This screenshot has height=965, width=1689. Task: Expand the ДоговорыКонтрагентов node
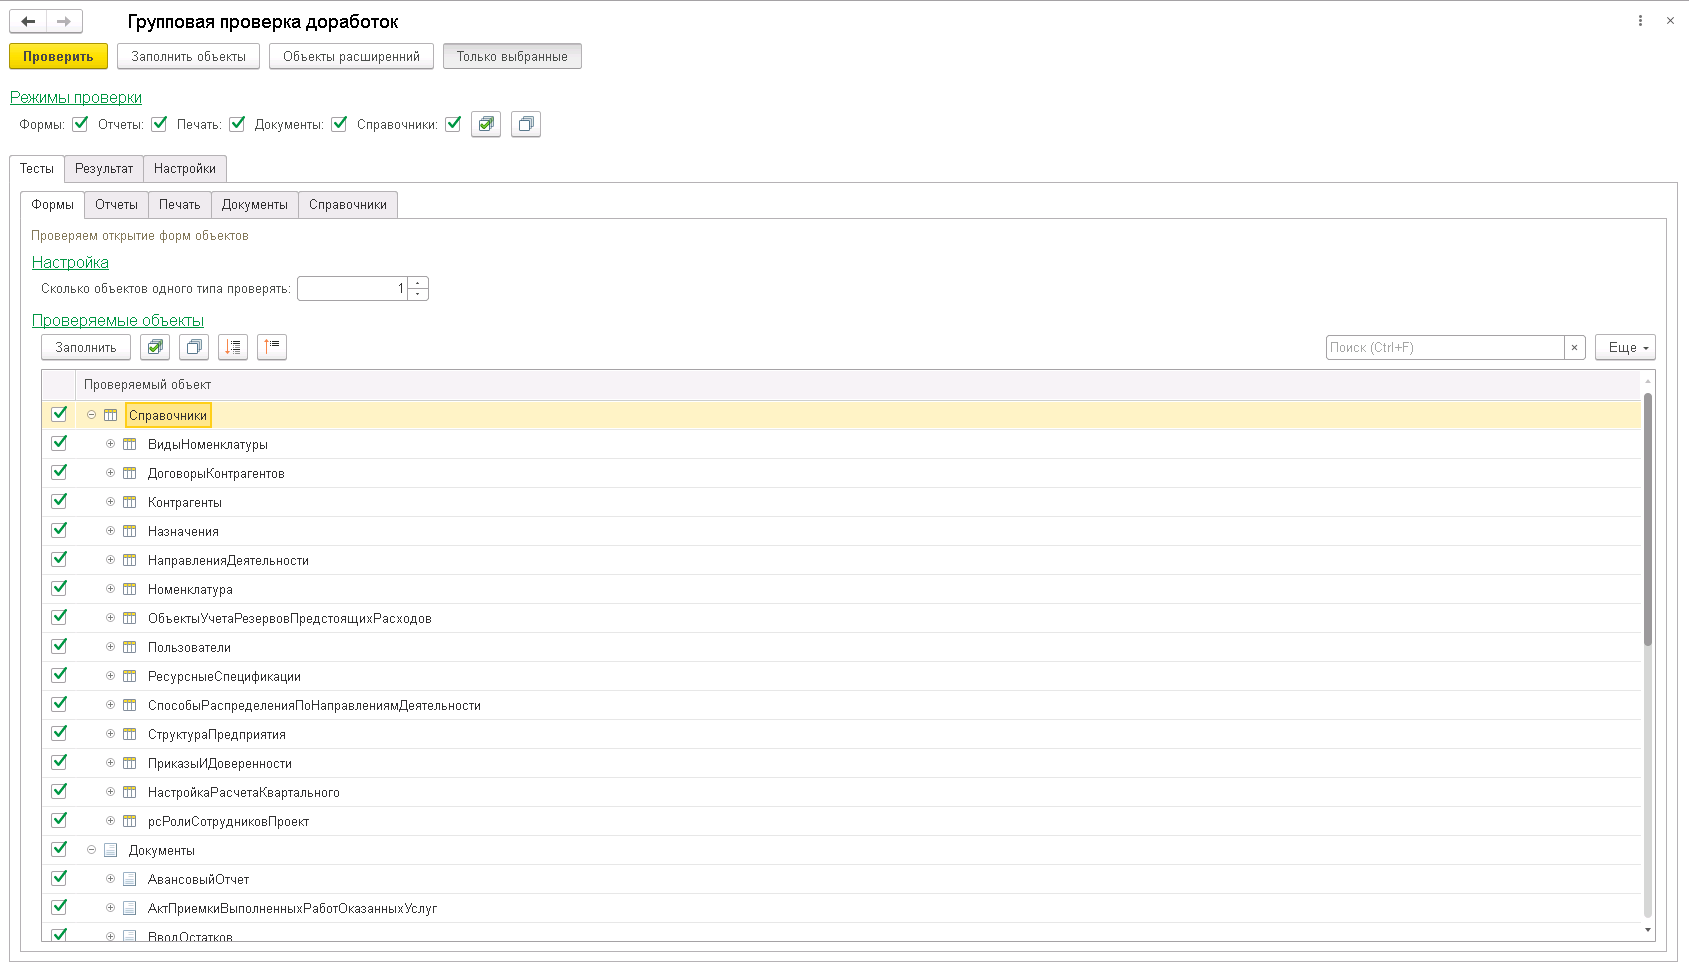pyautogui.click(x=110, y=473)
